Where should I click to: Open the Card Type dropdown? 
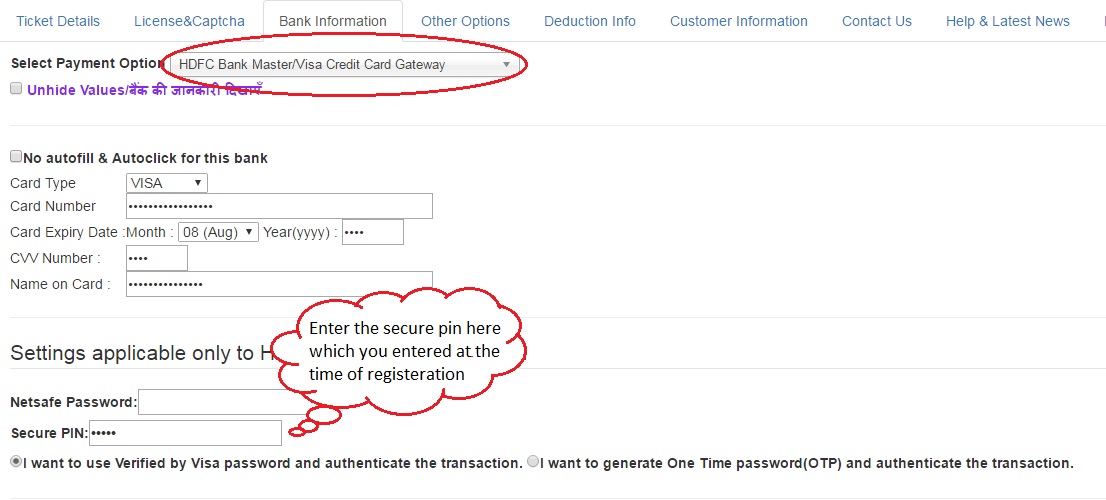tap(166, 183)
